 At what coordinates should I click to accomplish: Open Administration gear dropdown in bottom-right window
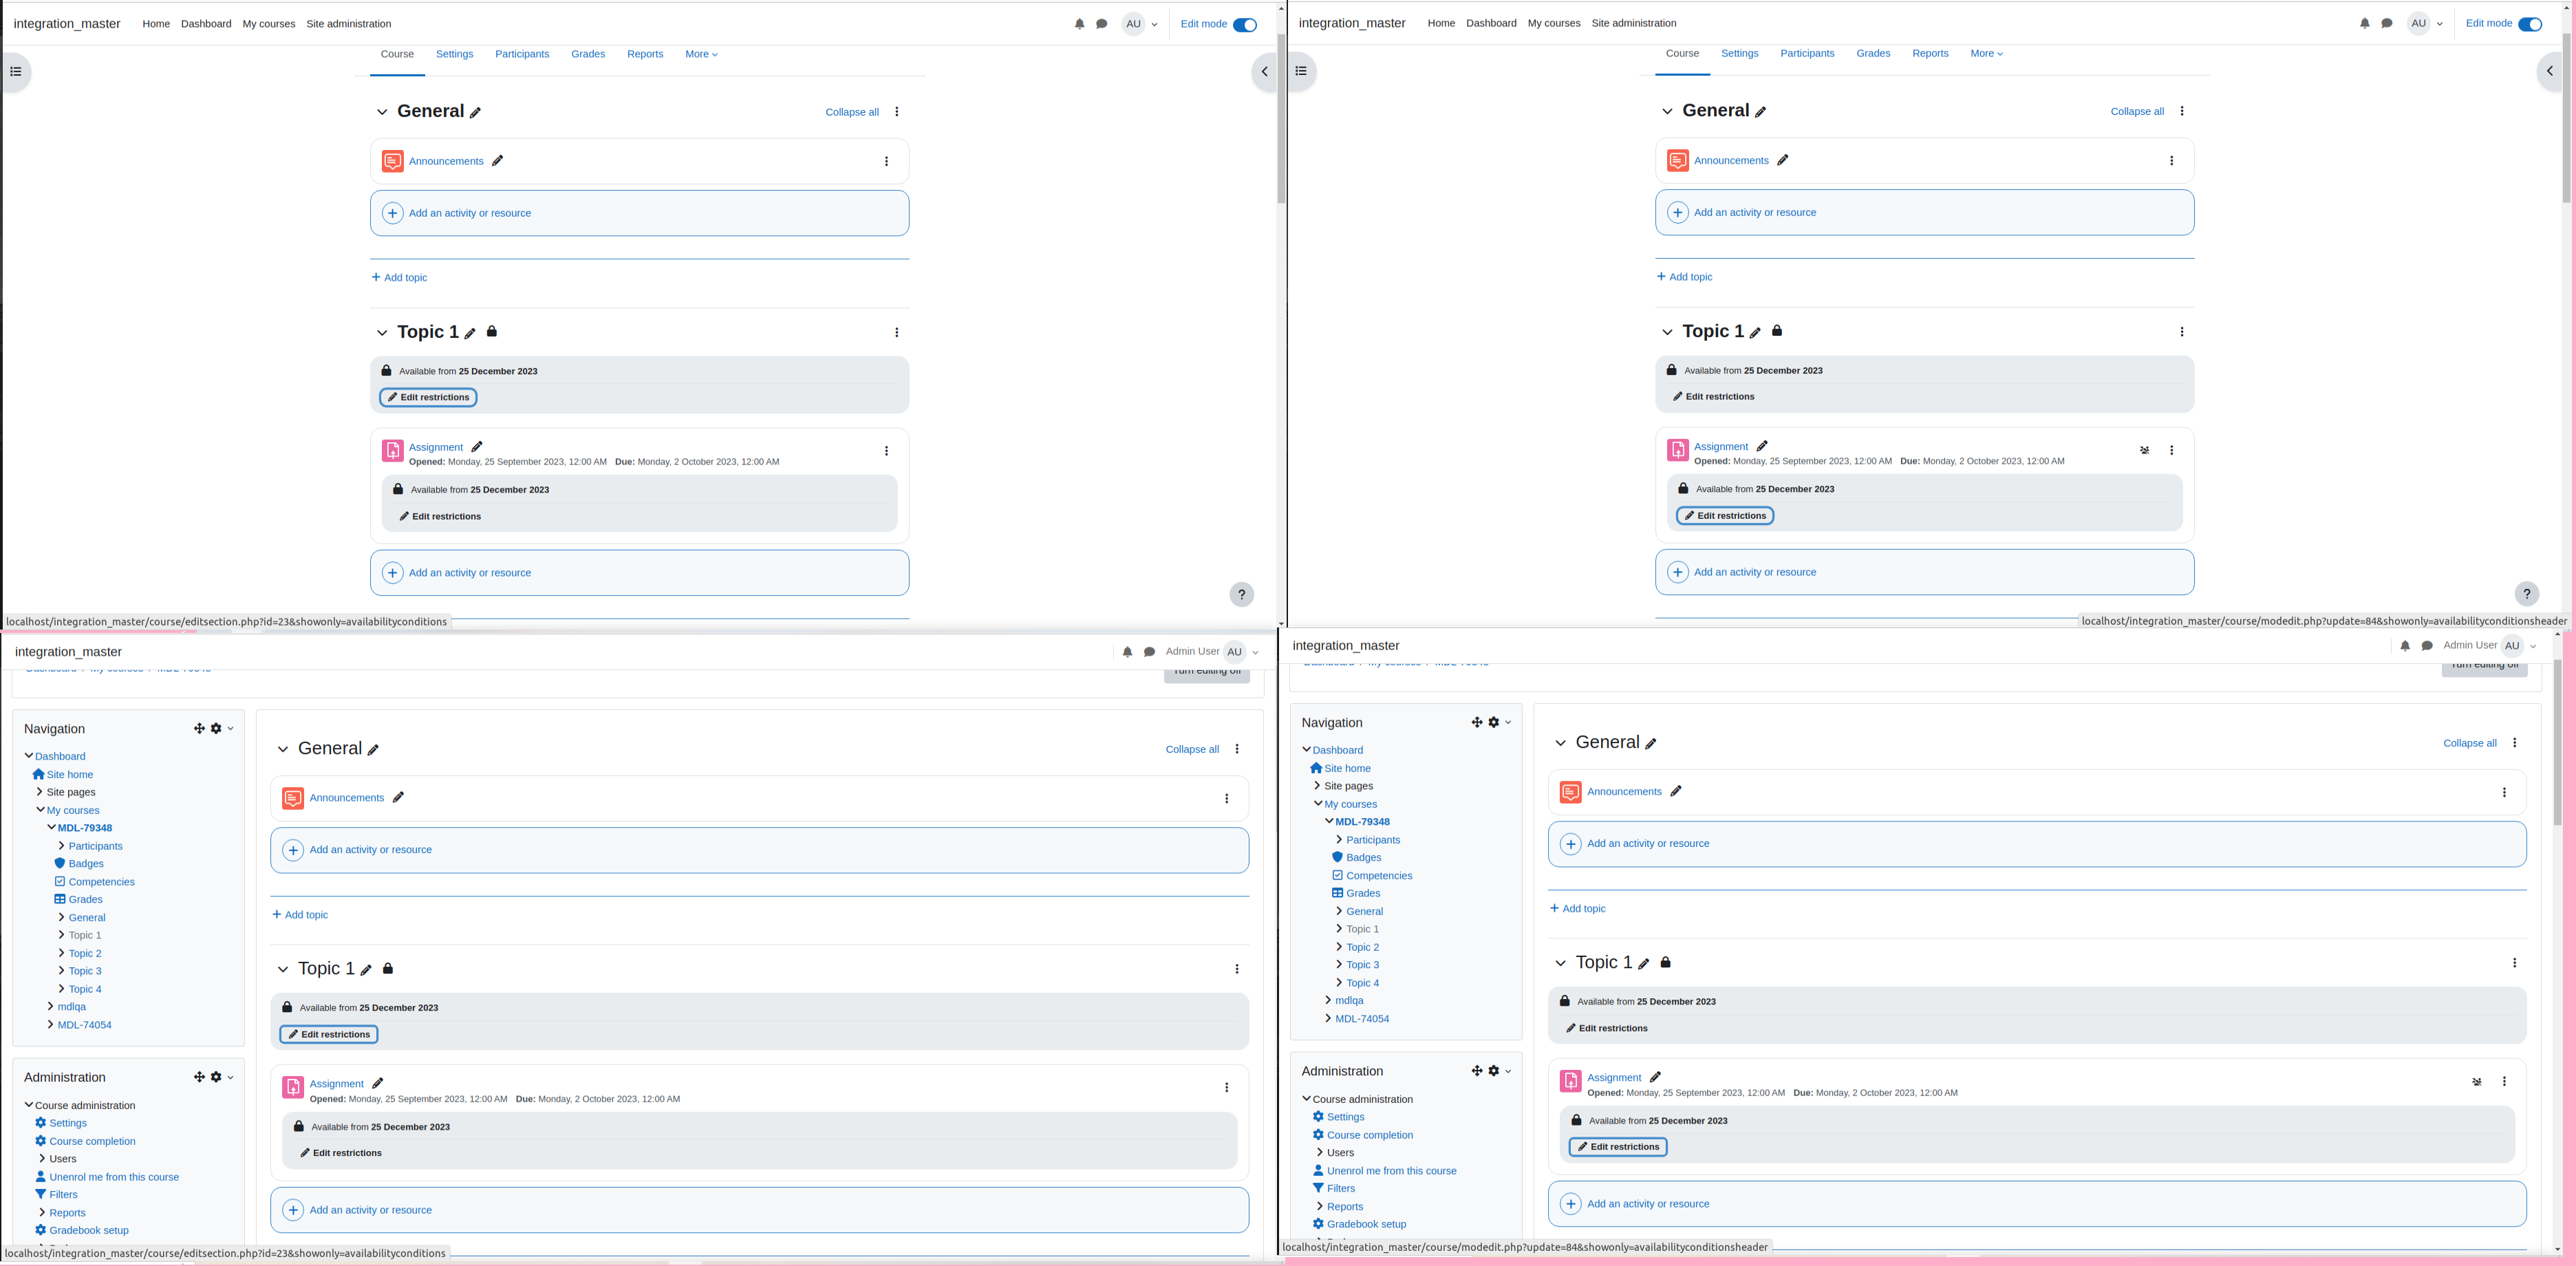[x=1499, y=1071]
